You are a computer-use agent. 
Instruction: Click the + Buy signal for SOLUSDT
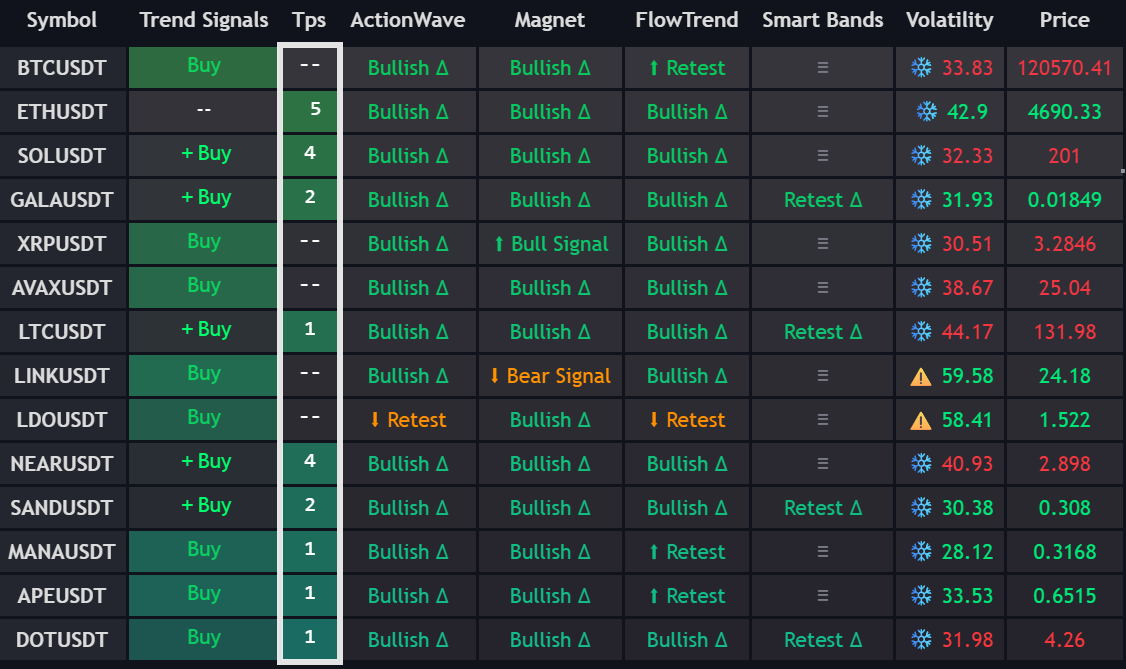[205, 154]
